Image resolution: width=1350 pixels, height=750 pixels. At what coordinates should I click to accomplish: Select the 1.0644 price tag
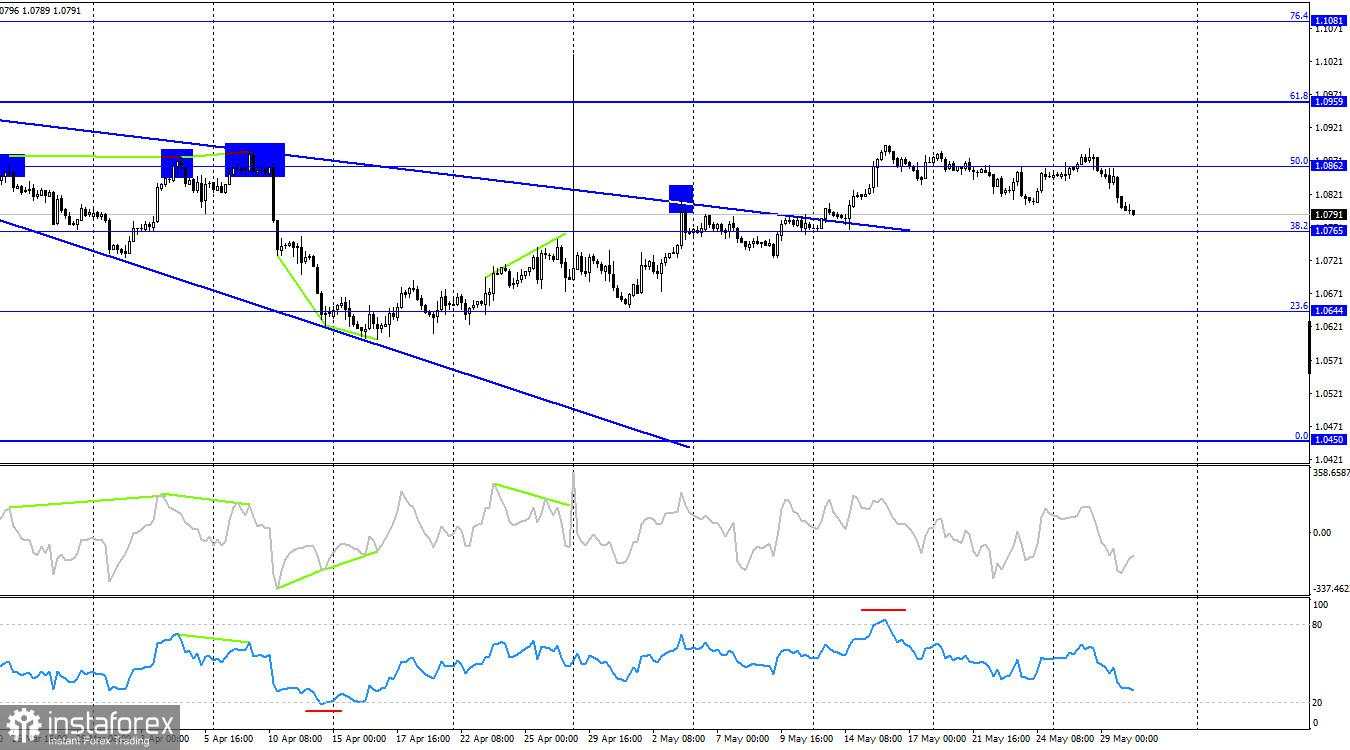click(x=1329, y=311)
